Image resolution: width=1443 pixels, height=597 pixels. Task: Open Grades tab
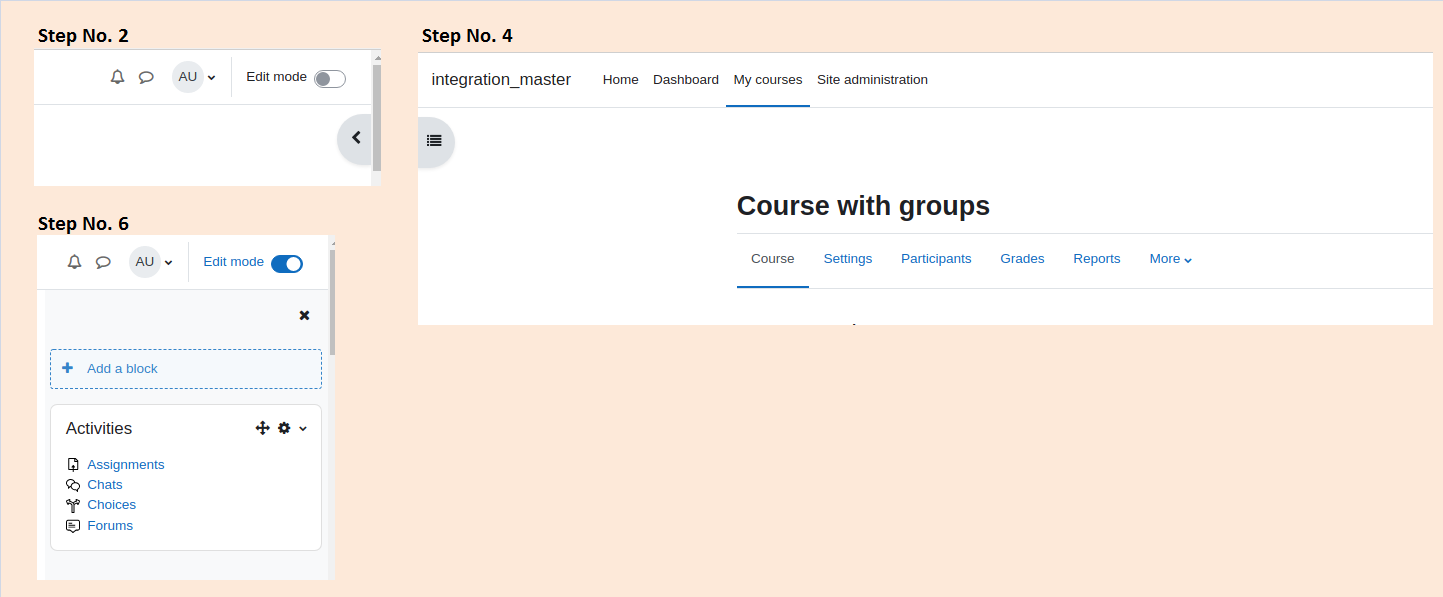(x=1022, y=259)
